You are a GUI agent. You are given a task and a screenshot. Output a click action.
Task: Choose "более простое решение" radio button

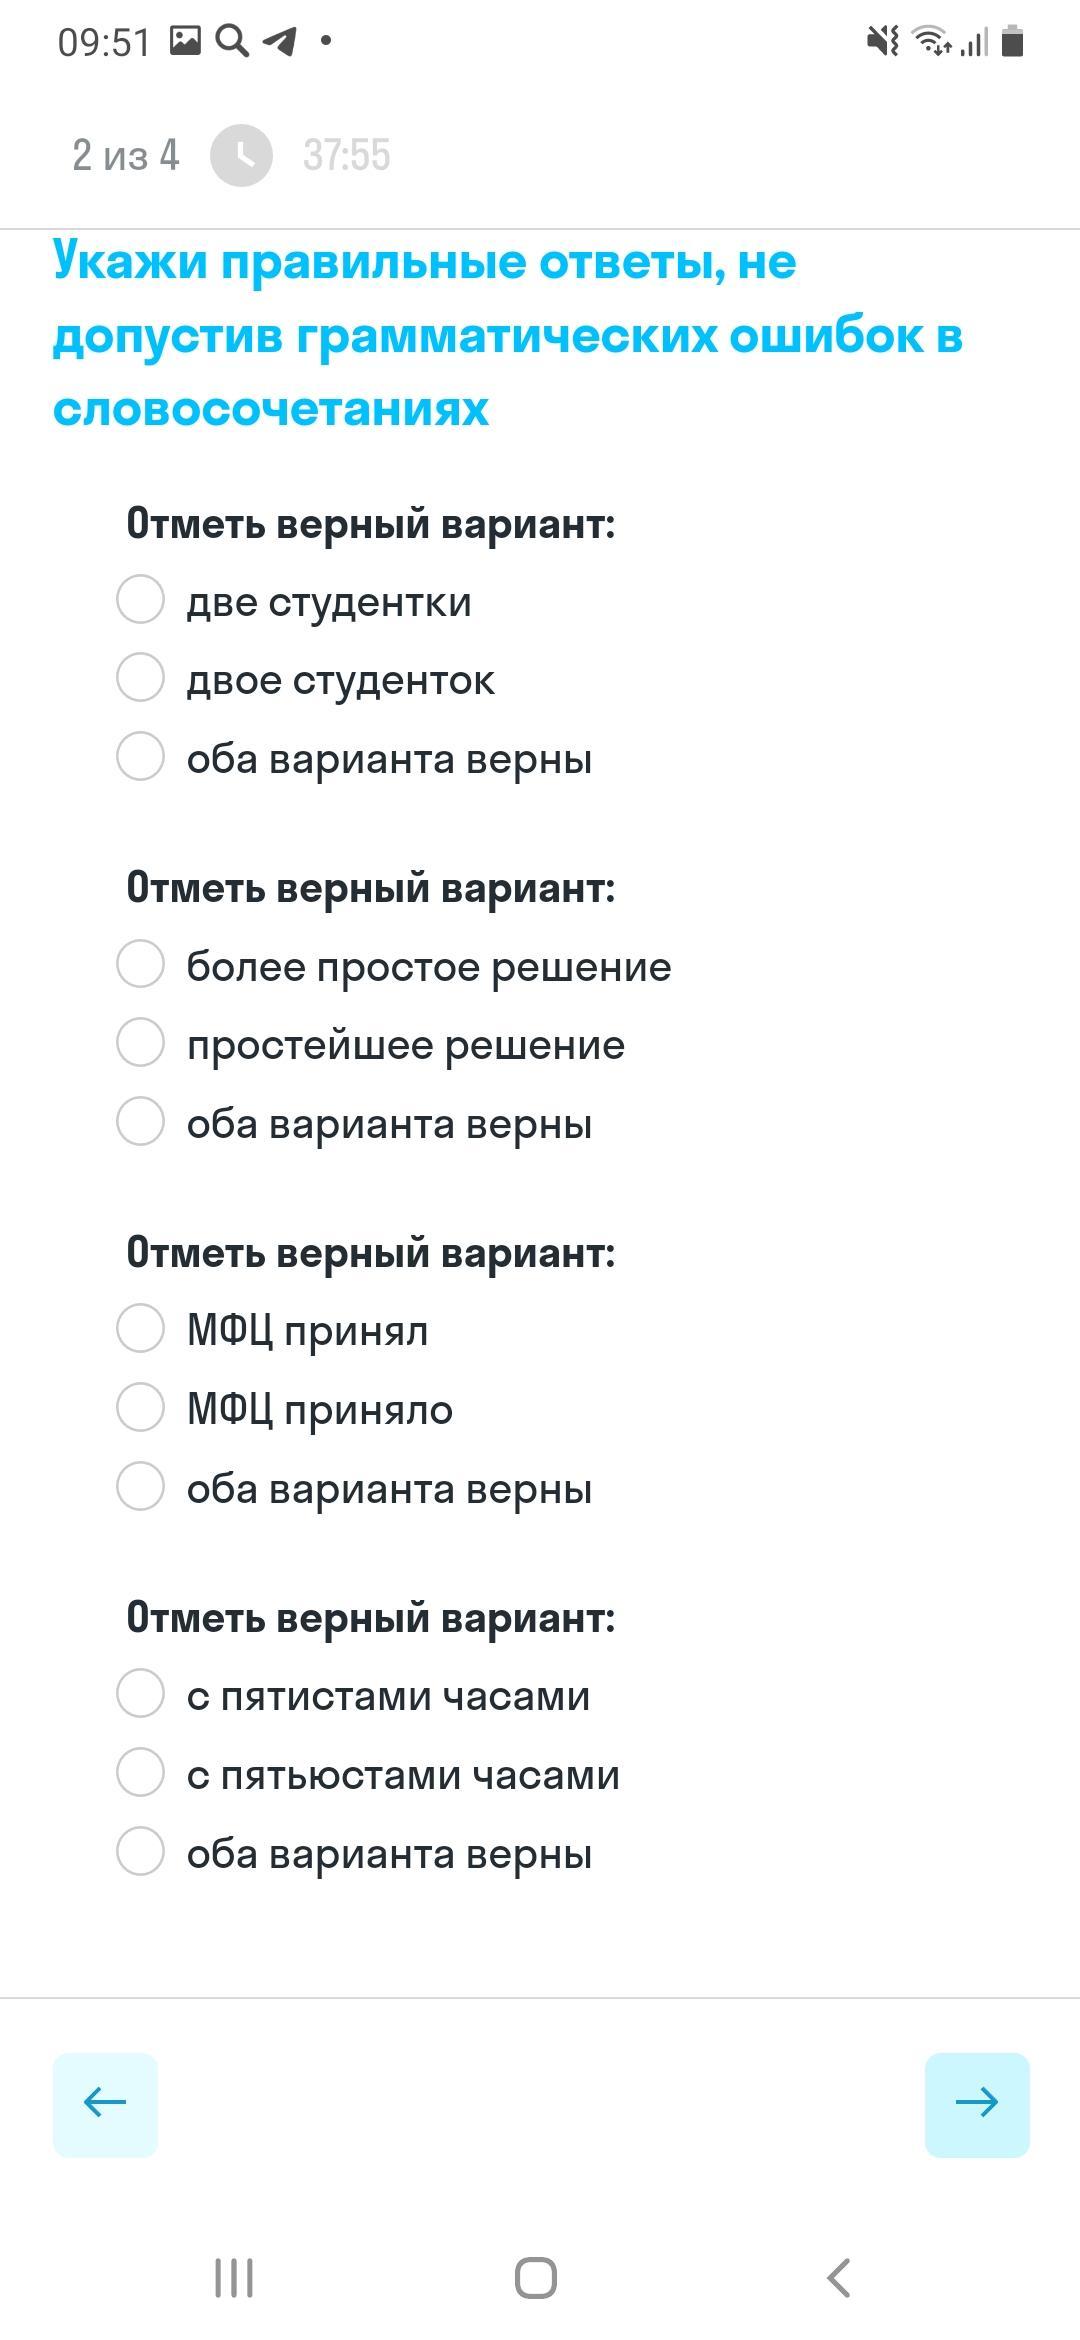[x=141, y=964]
